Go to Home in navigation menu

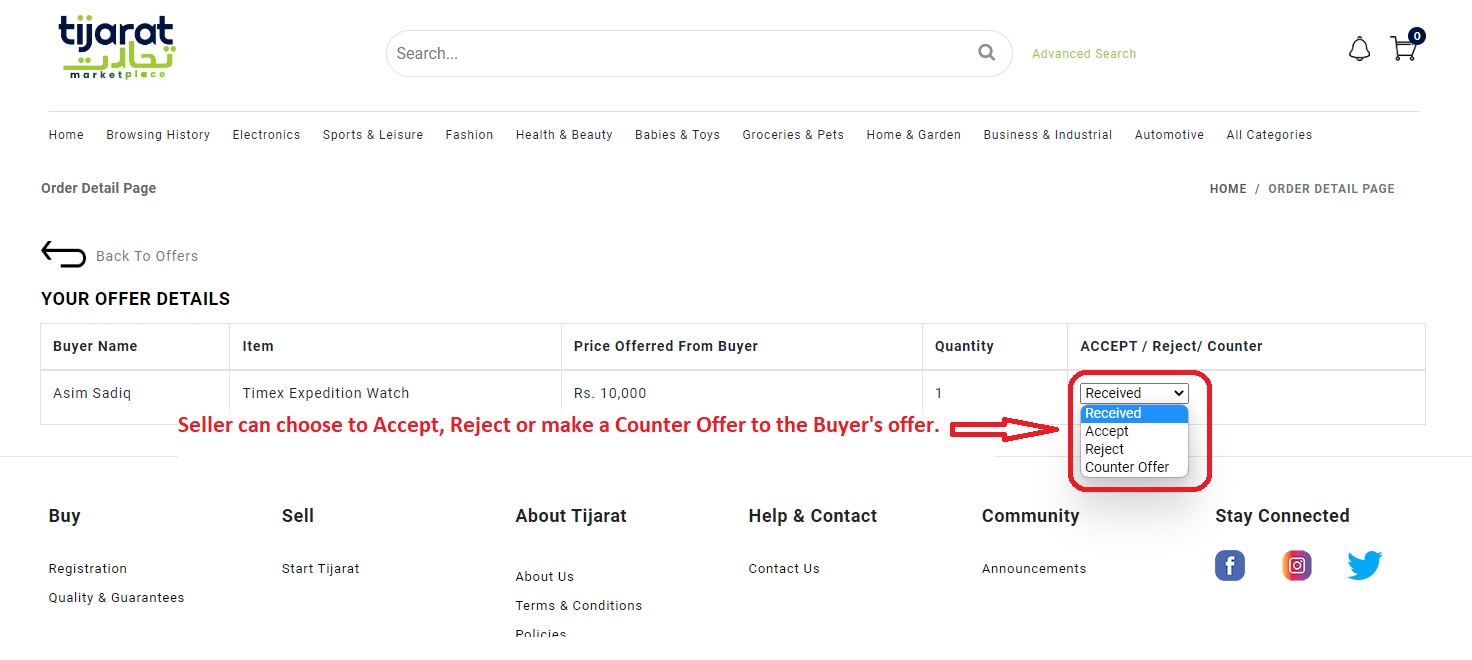[66, 135]
